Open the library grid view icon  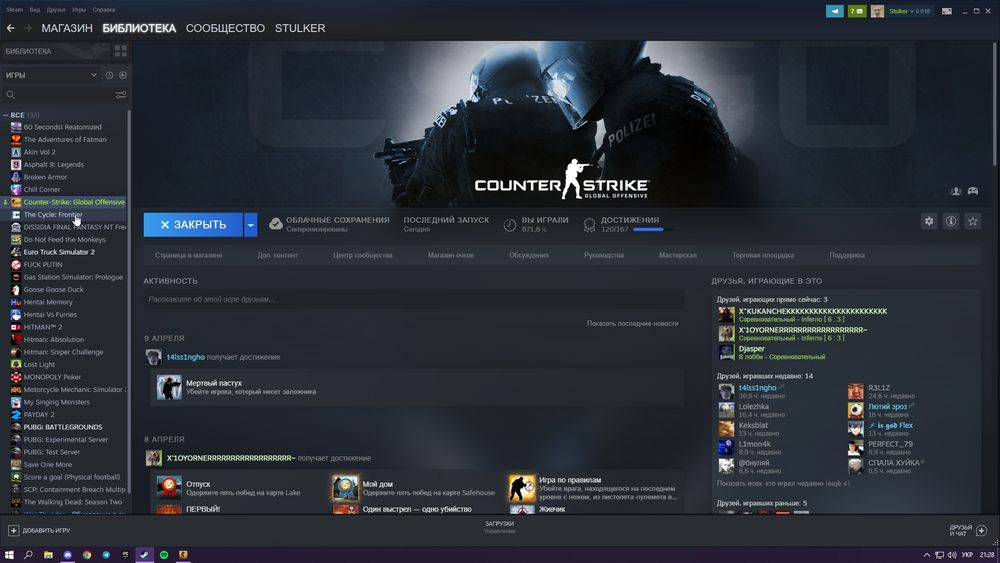coord(121,51)
